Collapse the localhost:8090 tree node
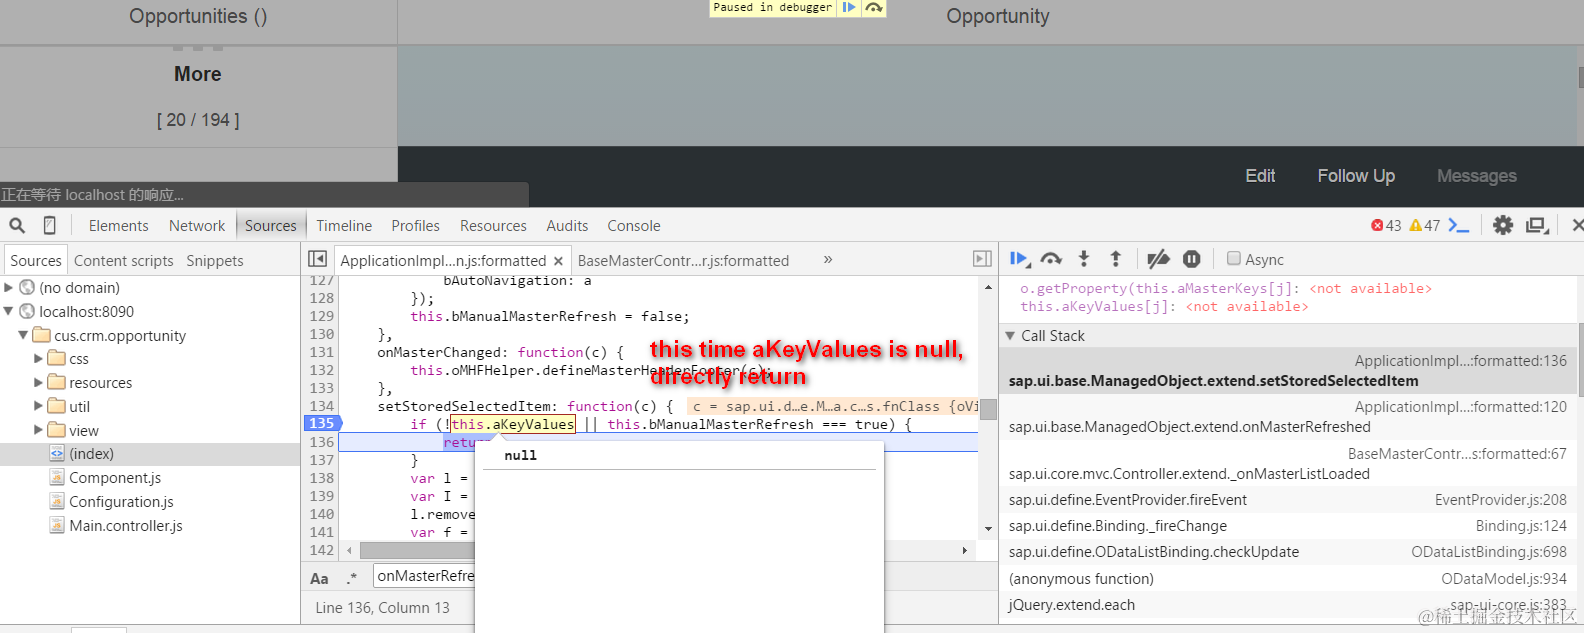The height and width of the screenshot is (633, 1584). (9, 311)
